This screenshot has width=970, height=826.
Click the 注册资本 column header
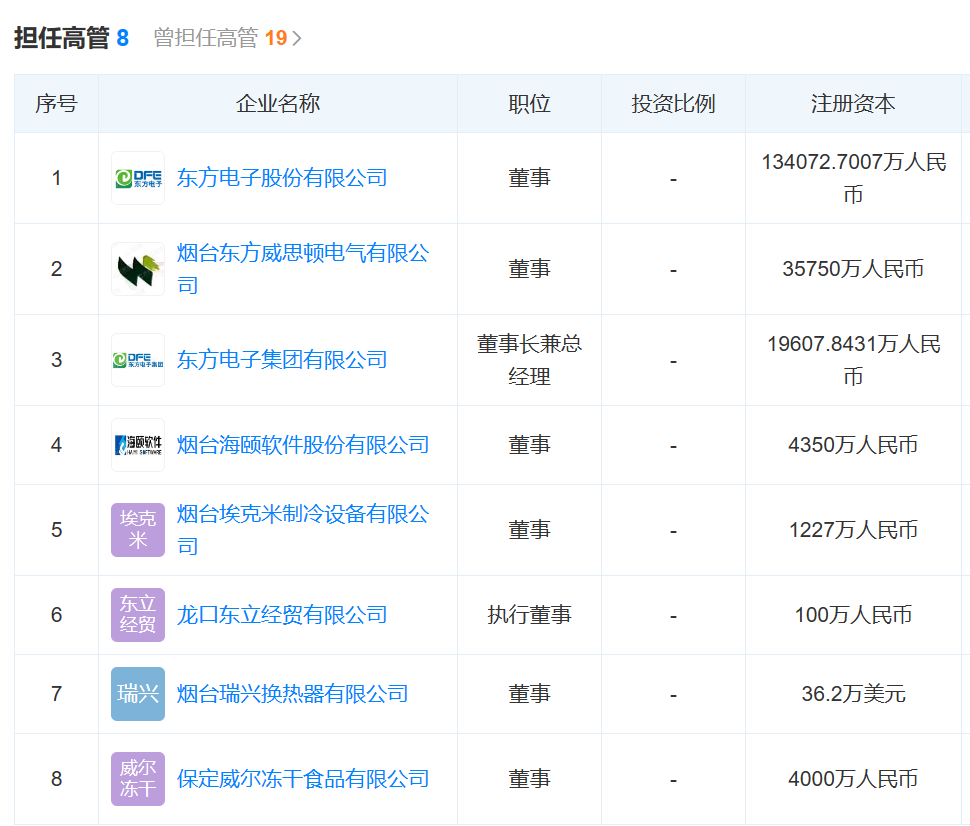[x=853, y=103]
